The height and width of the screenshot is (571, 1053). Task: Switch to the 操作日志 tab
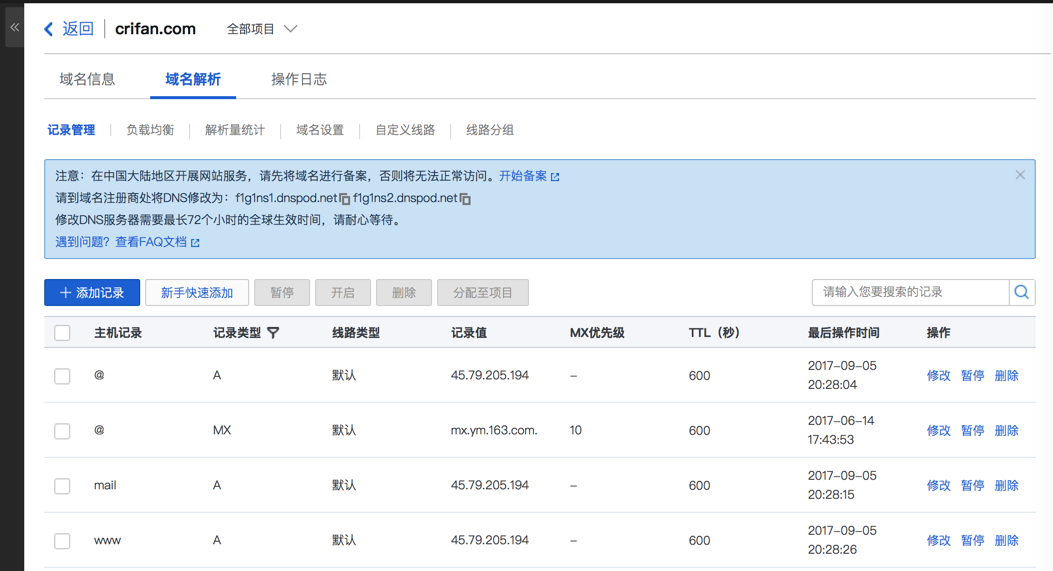(298, 79)
